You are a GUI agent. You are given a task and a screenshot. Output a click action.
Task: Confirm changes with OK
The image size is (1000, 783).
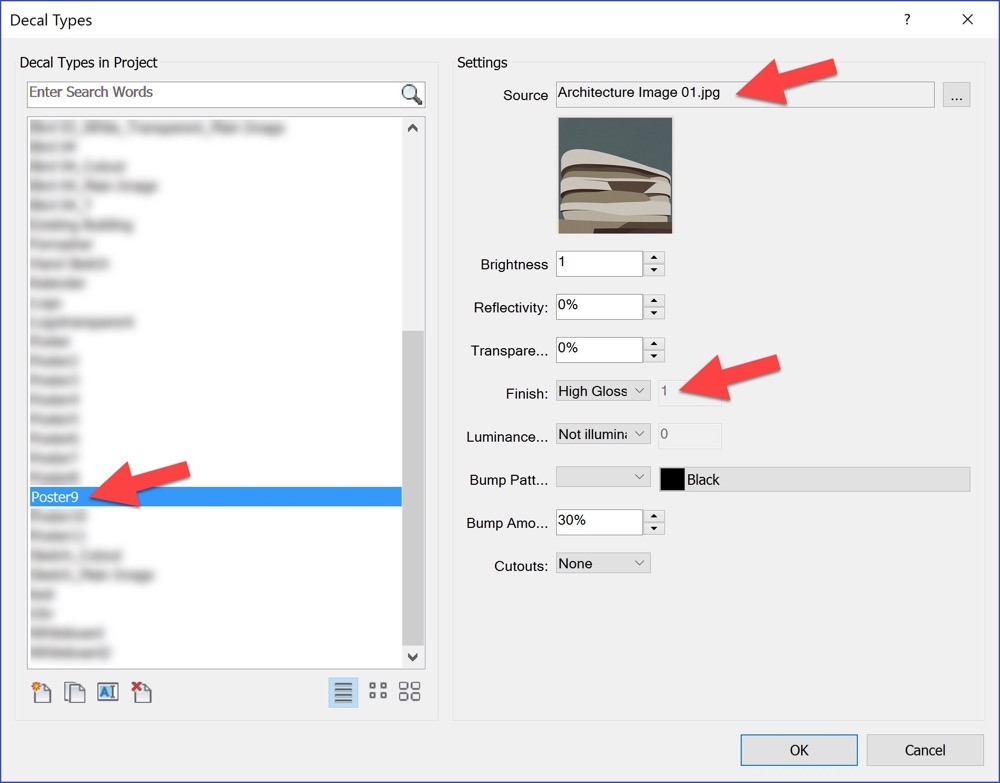[798, 749]
